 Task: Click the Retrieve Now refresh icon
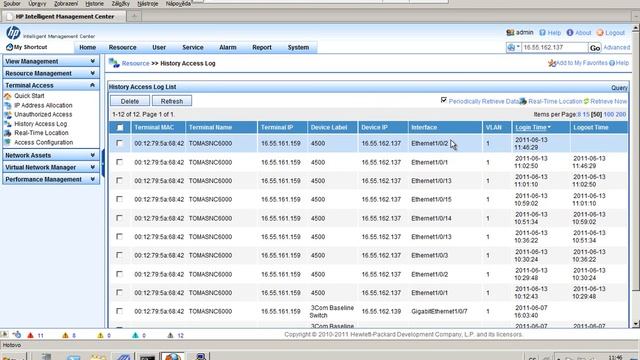click(586, 101)
